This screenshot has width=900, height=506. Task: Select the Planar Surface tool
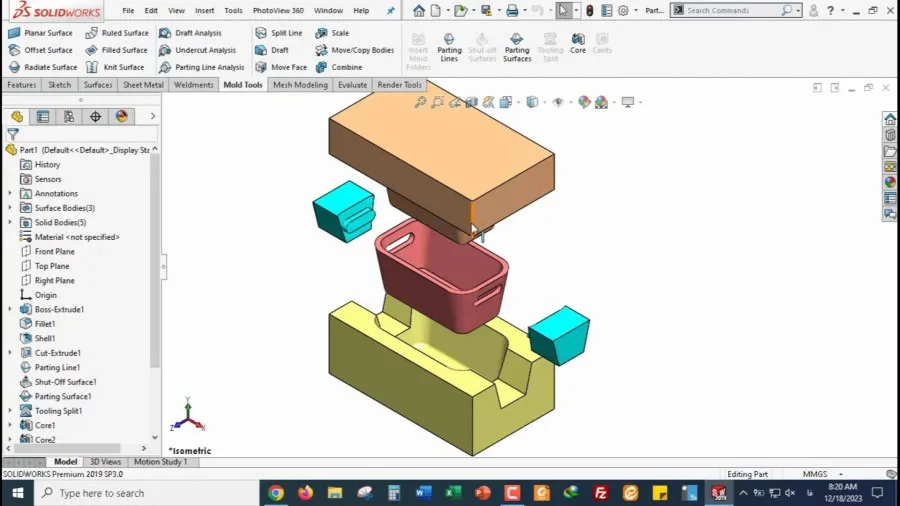click(x=41, y=33)
